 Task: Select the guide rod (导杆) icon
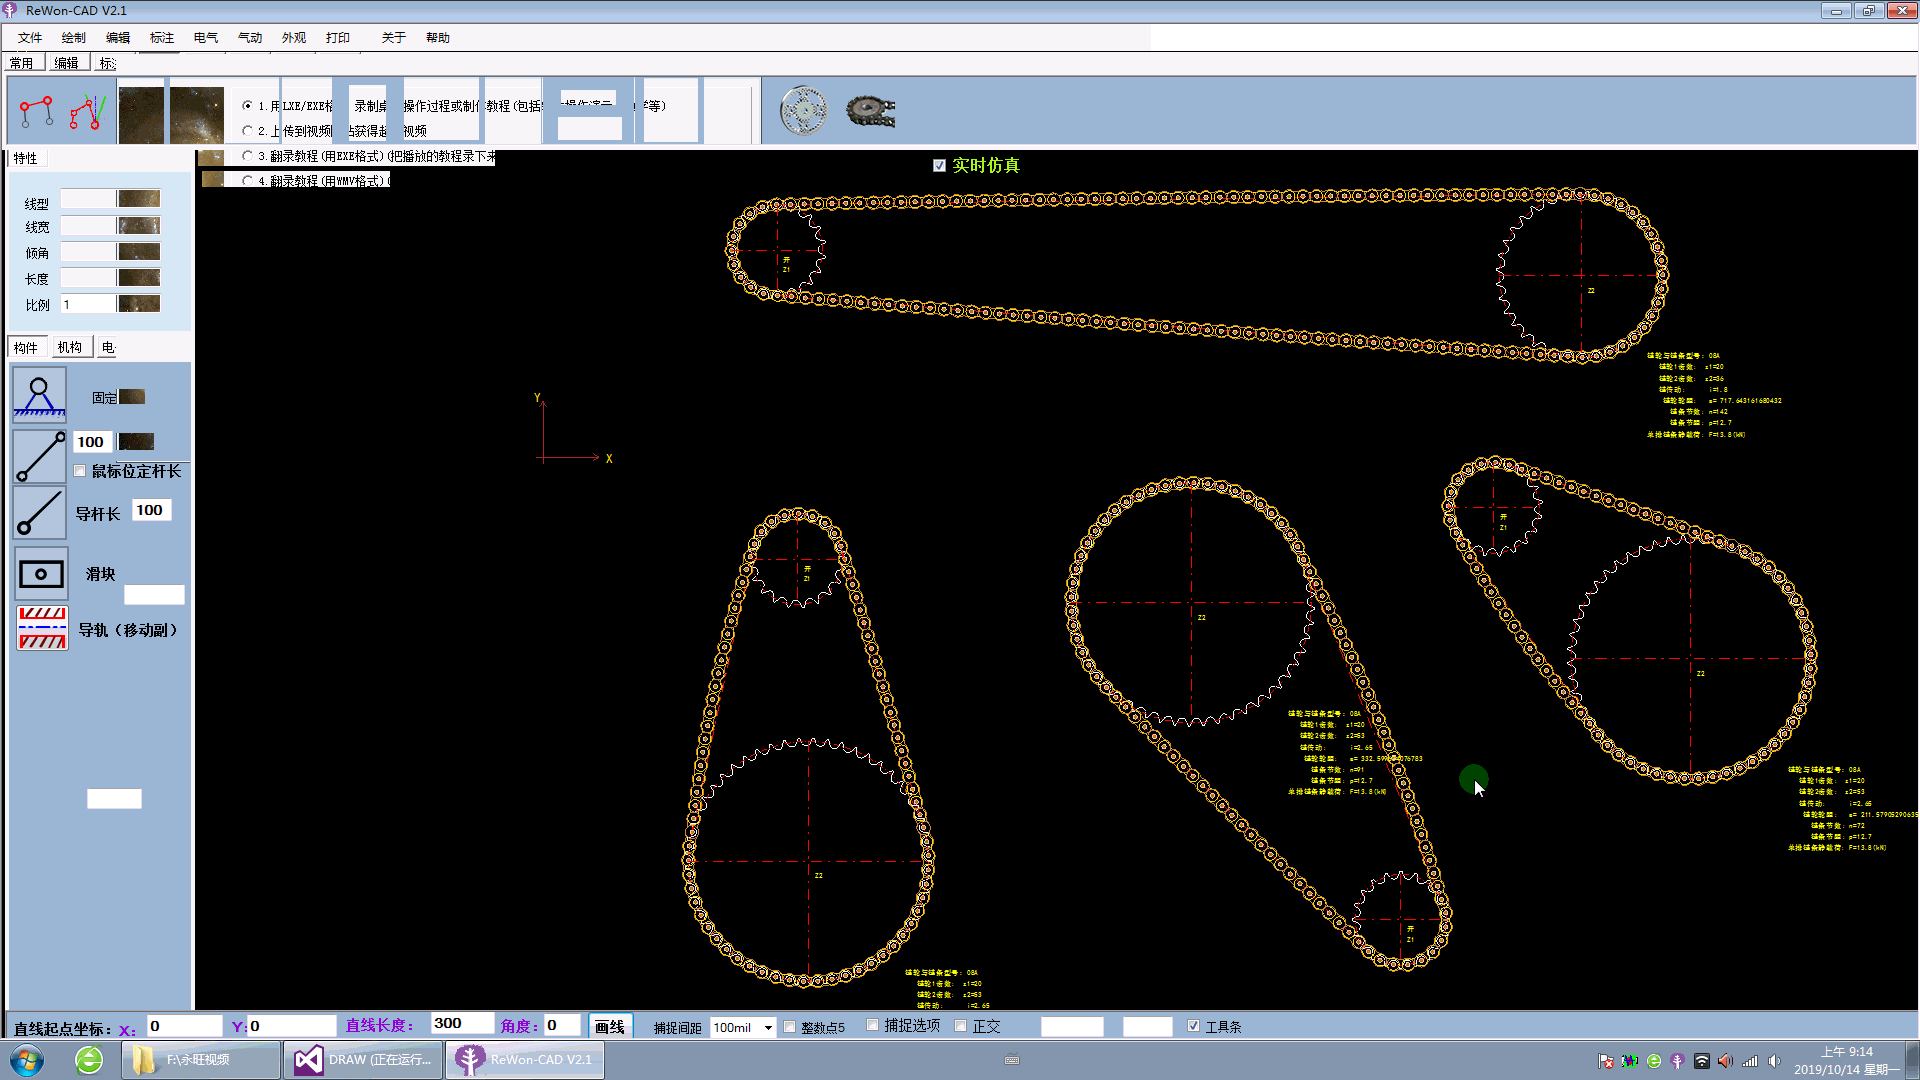40,513
